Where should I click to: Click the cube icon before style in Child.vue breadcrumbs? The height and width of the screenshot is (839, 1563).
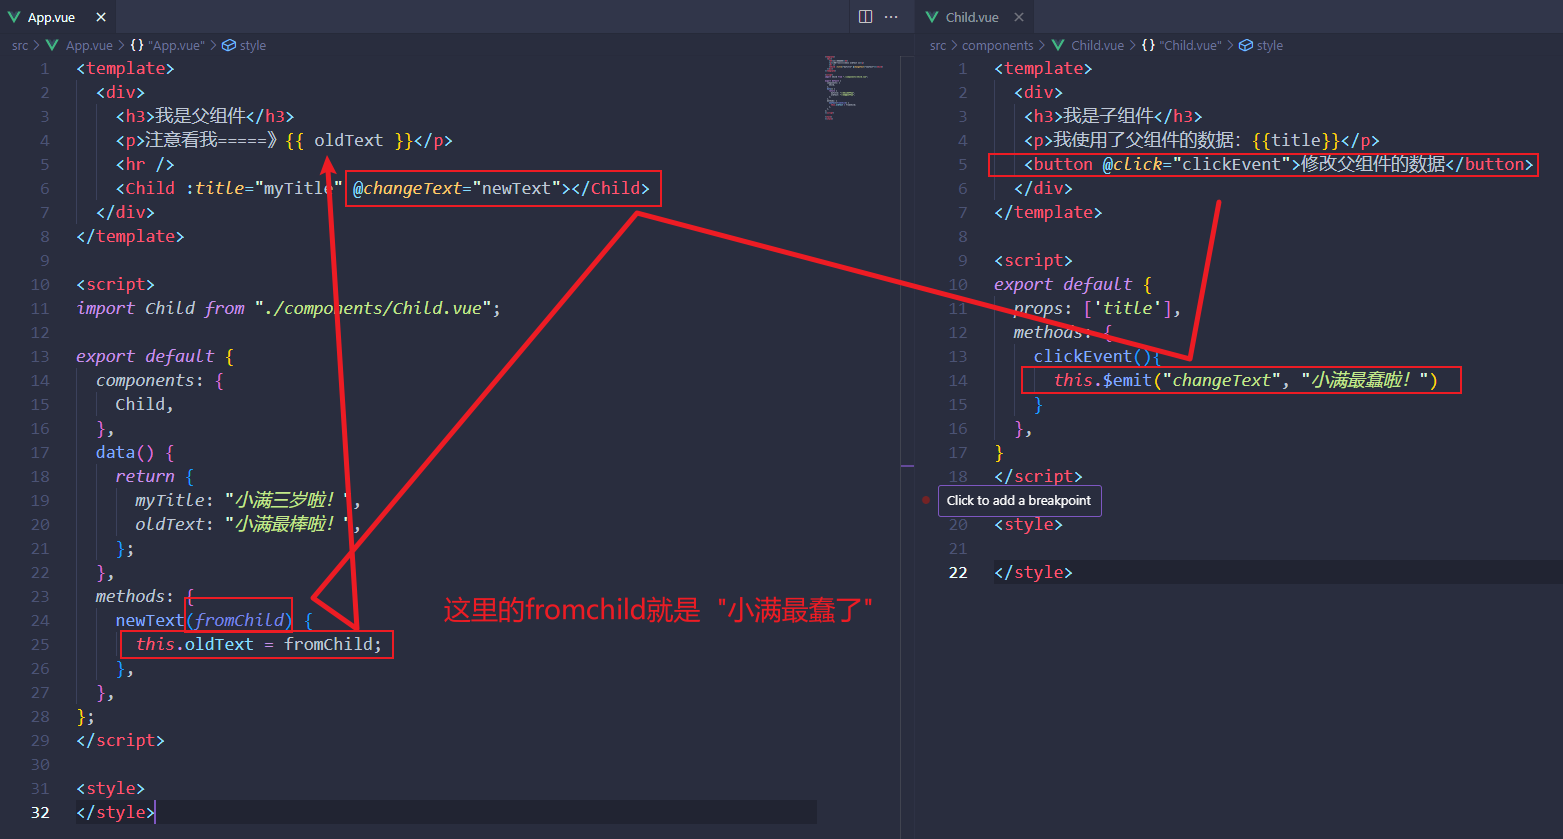(1246, 45)
